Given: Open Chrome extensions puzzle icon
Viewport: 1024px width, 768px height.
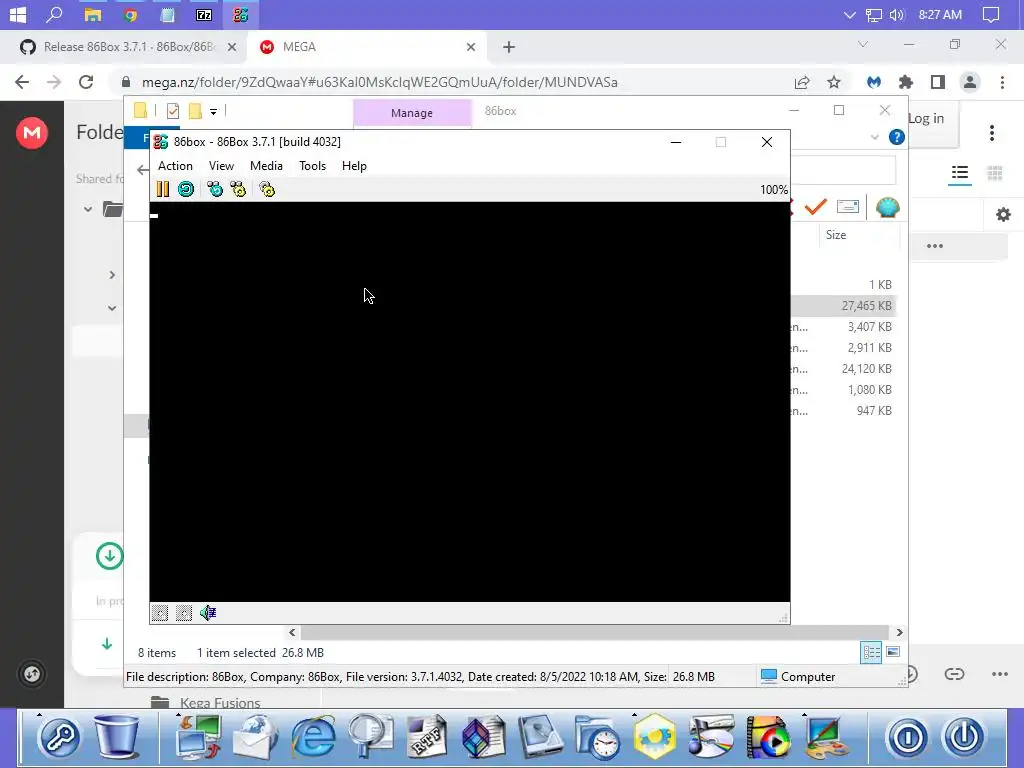Looking at the screenshot, I should tap(906, 82).
